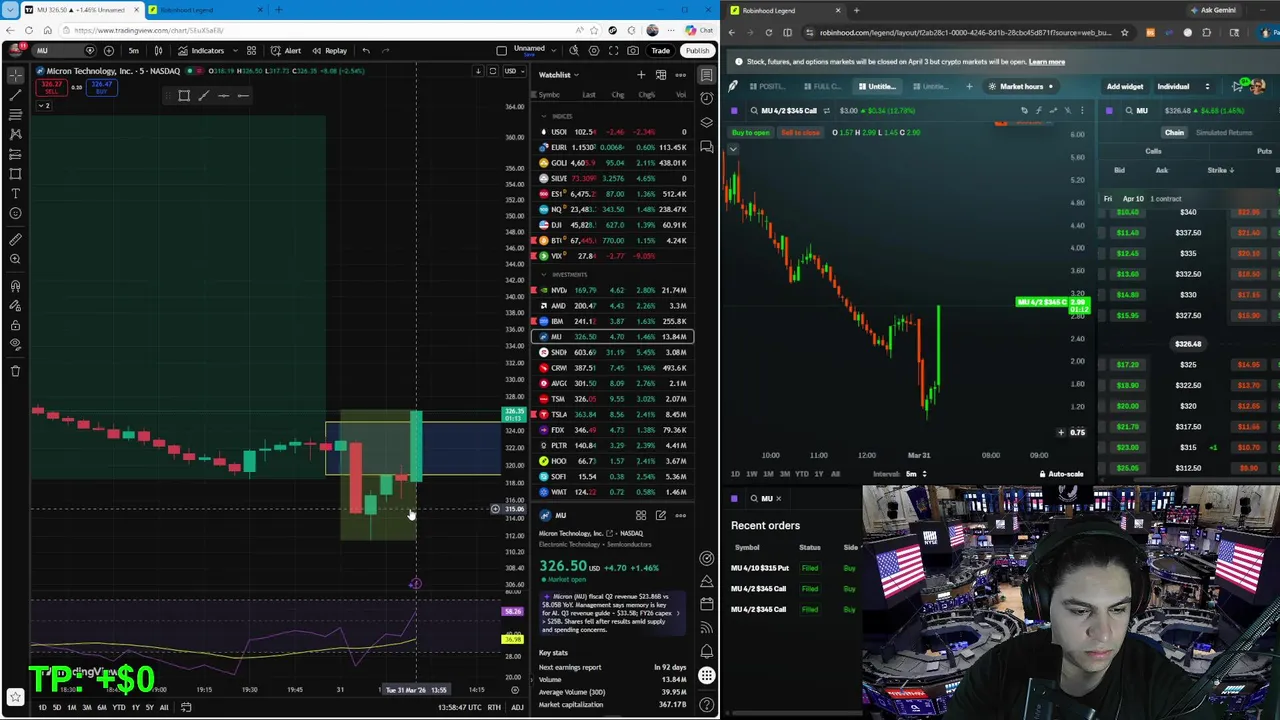Image resolution: width=1280 pixels, height=720 pixels.
Task: Open the Learn more link in Robinhood banner
Action: click(1047, 62)
